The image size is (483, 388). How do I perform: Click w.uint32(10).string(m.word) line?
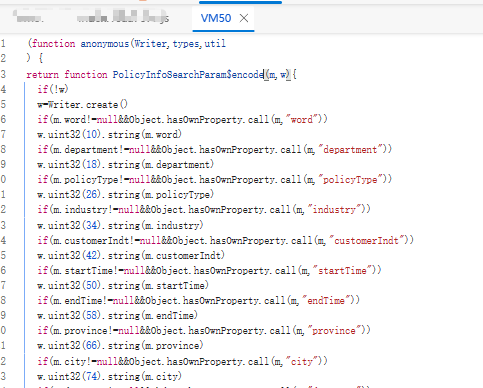(x=109, y=134)
